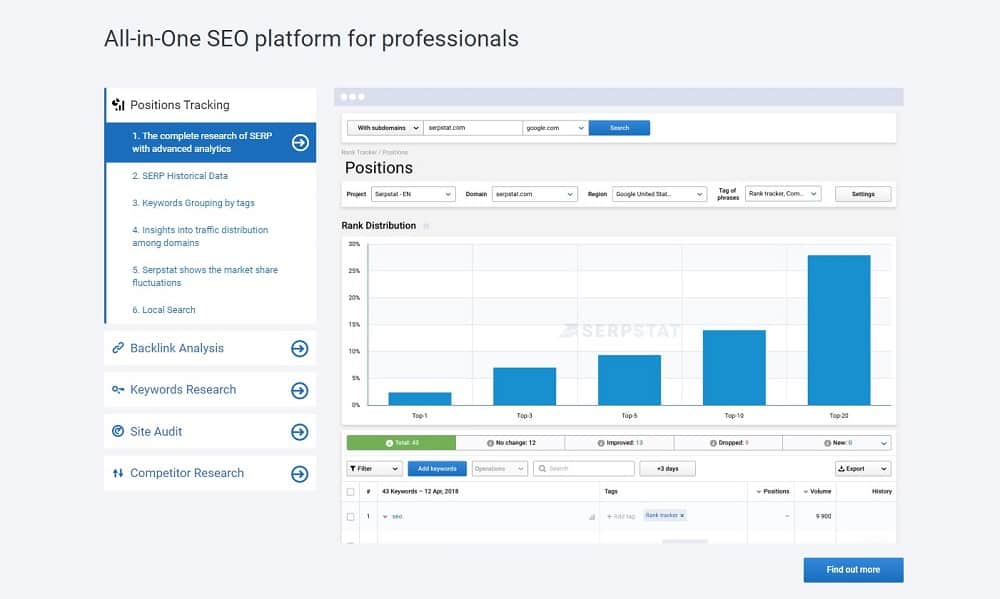Click the Add tag link in seo row
The height and width of the screenshot is (599, 1000).
point(621,516)
